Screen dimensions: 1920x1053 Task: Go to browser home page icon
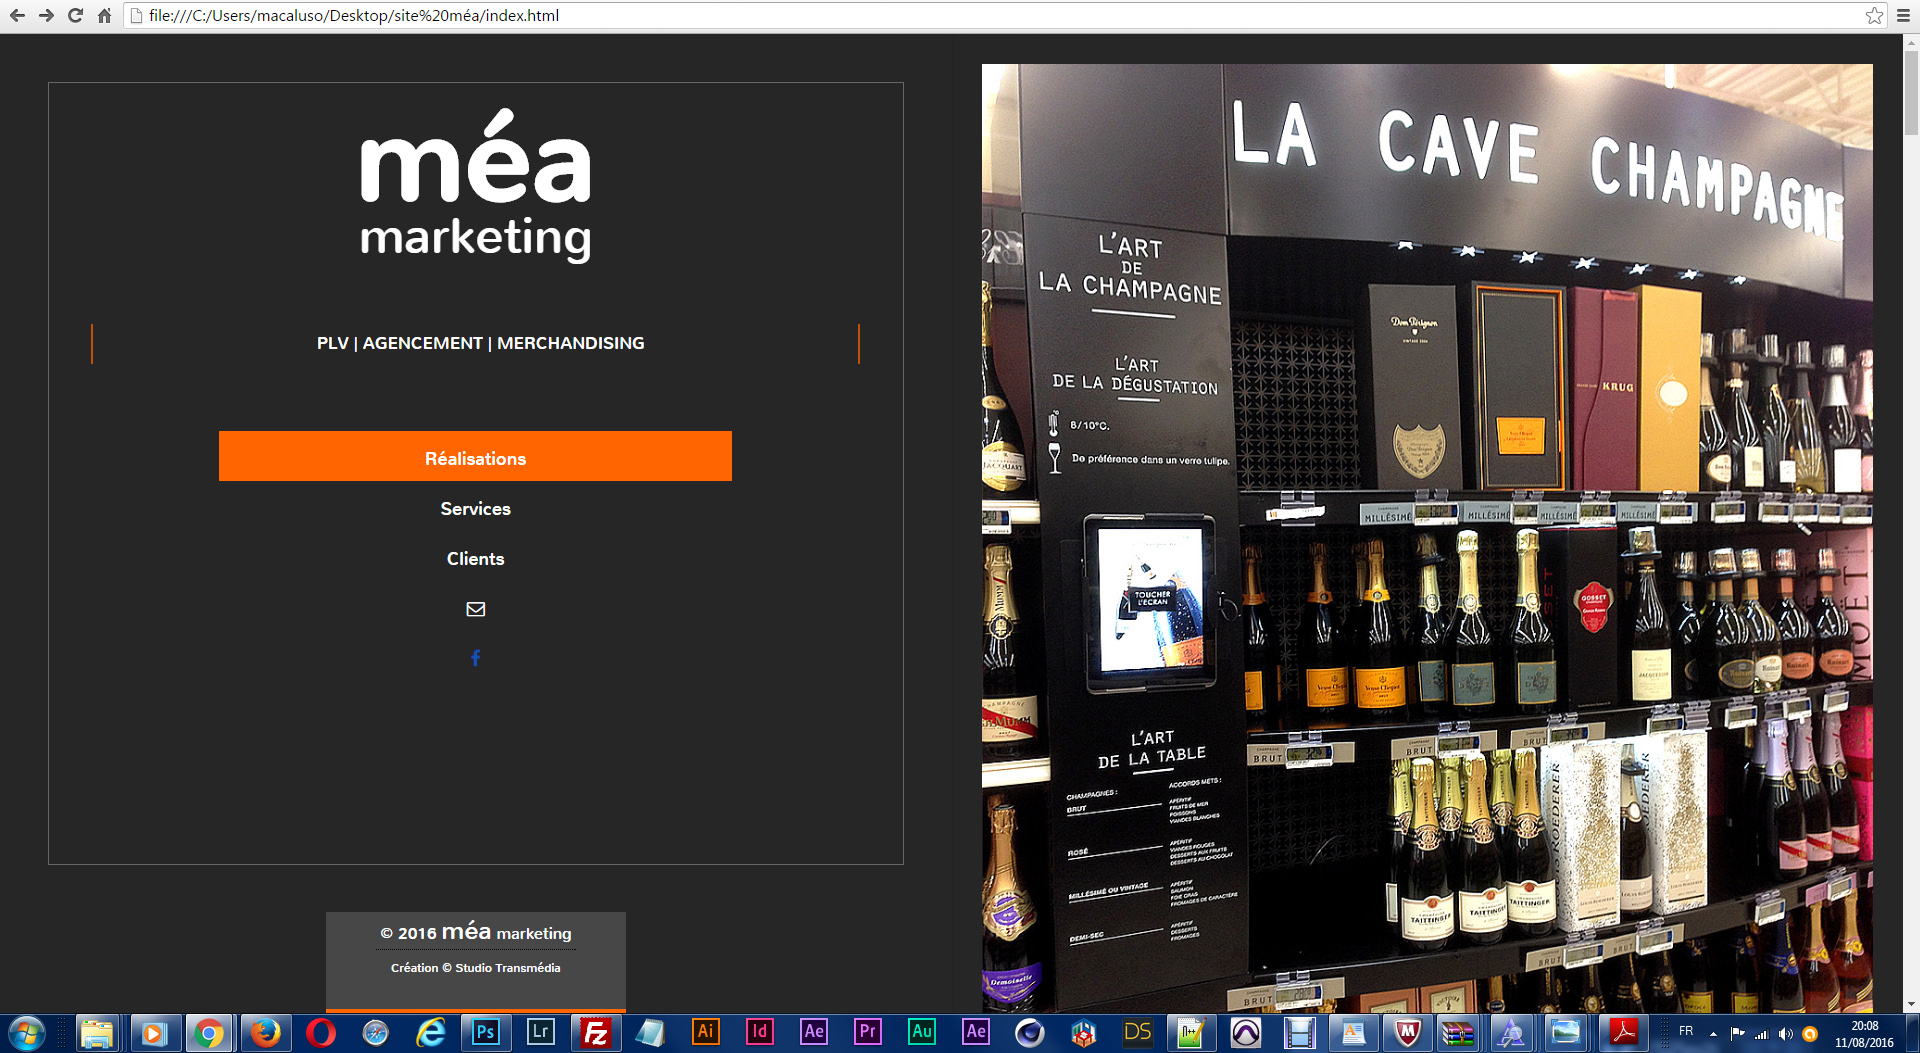tap(104, 15)
